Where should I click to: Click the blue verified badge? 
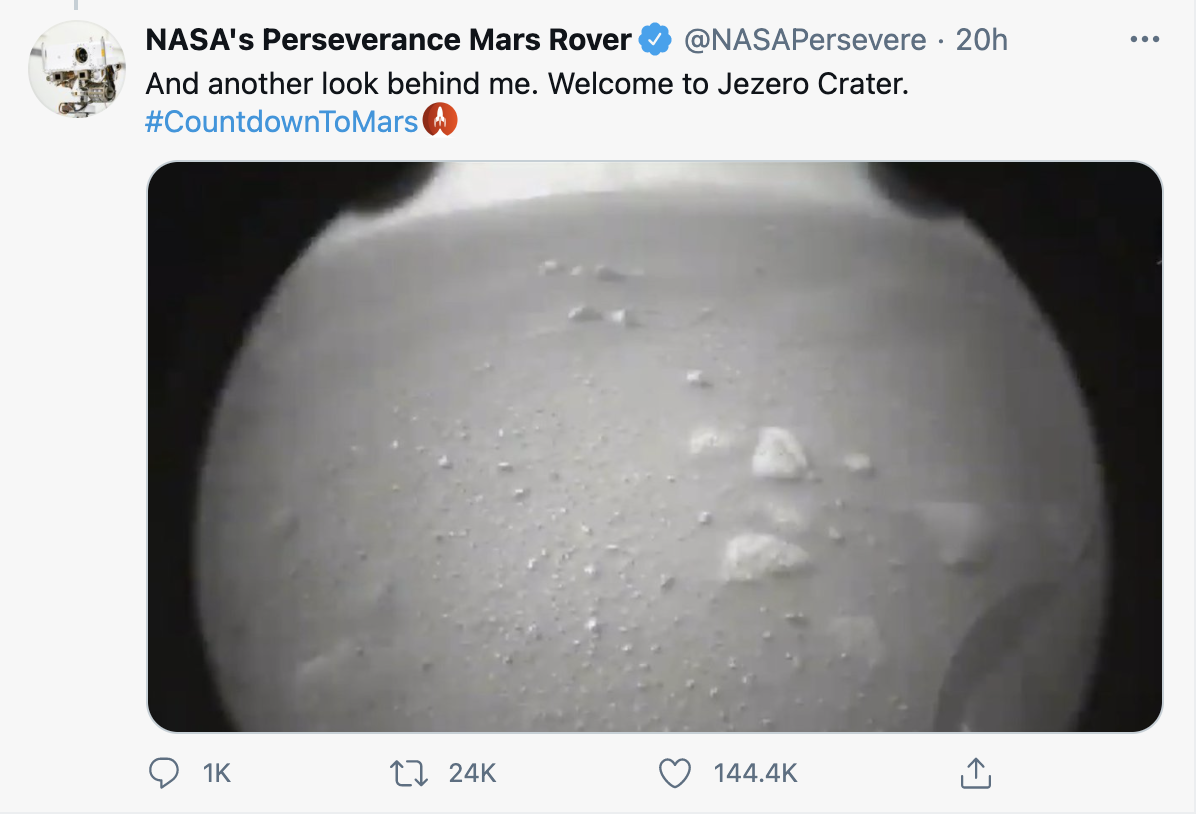coord(655,40)
